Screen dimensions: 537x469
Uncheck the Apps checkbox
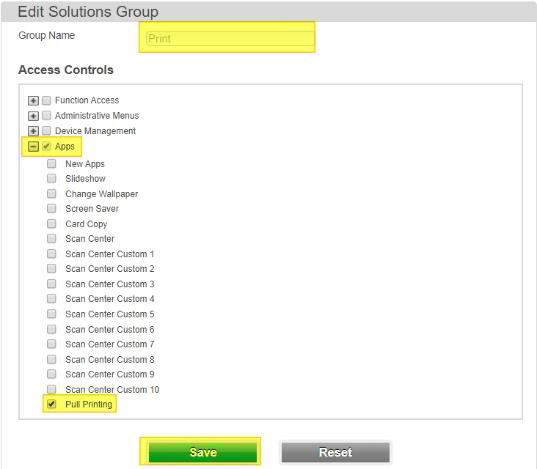tap(46, 147)
